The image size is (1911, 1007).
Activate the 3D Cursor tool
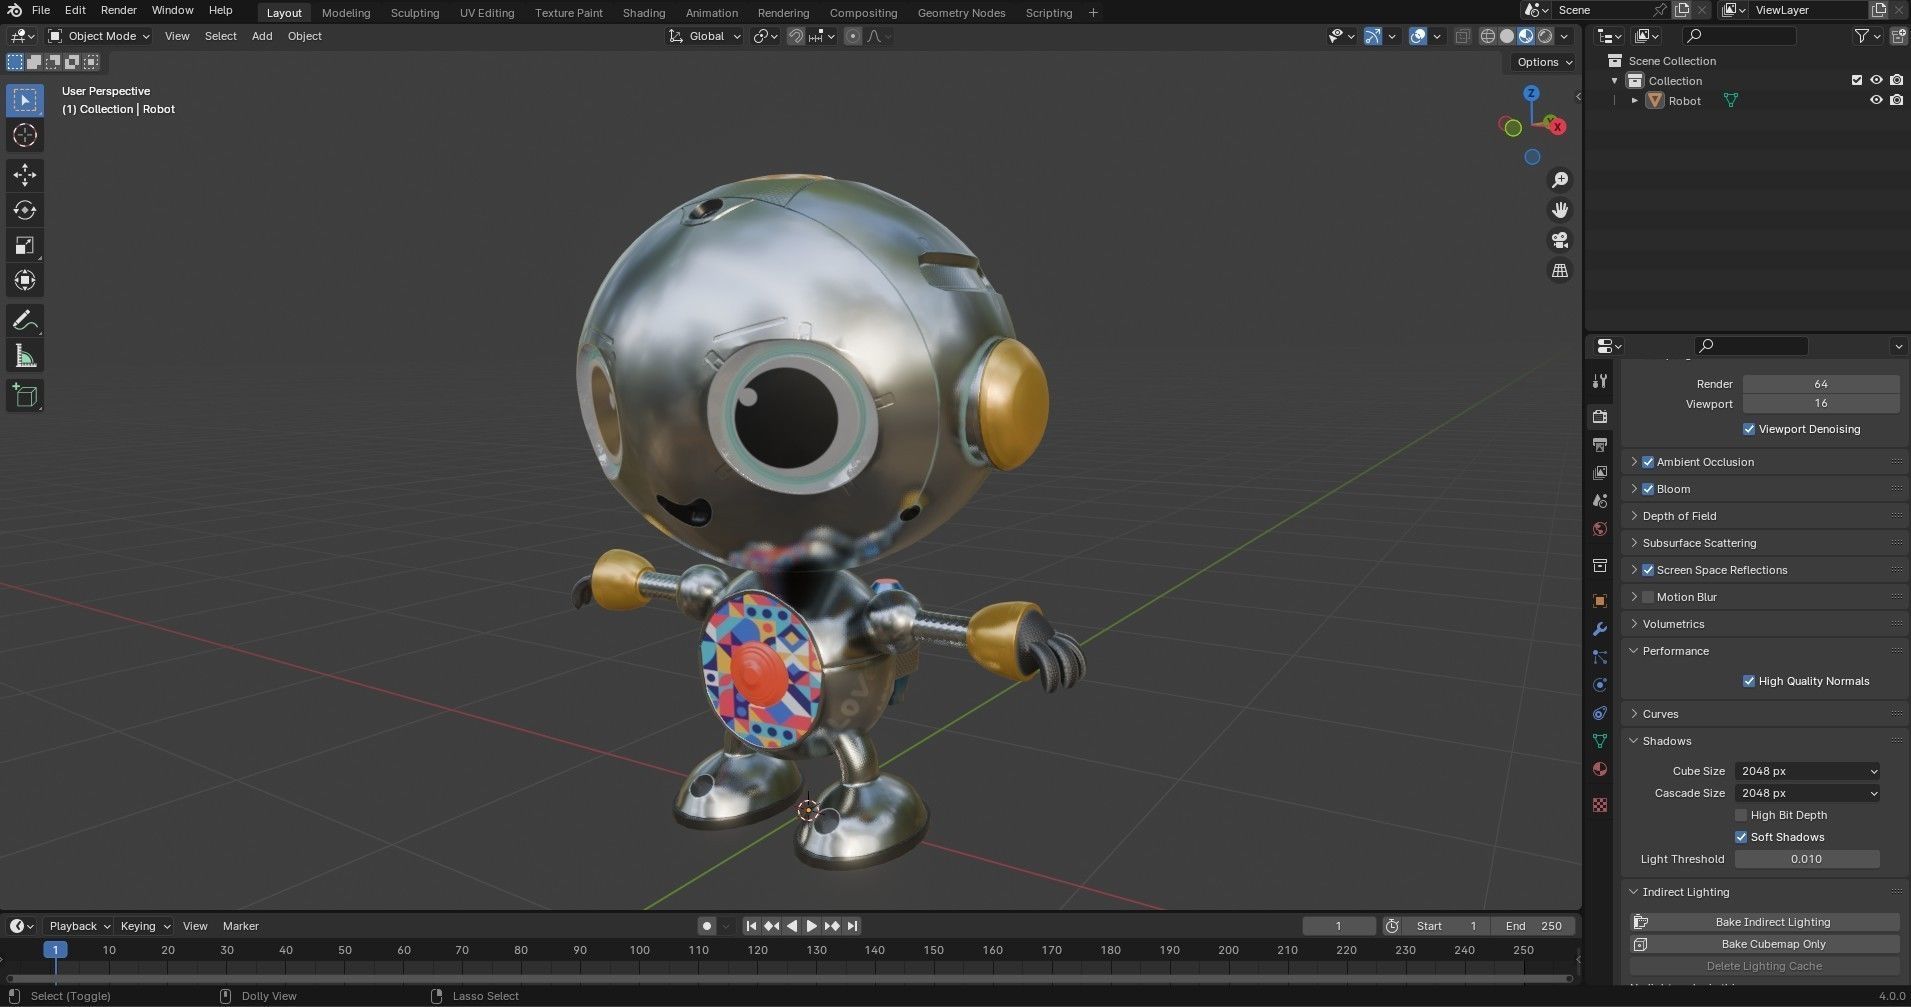[x=25, y=135]
